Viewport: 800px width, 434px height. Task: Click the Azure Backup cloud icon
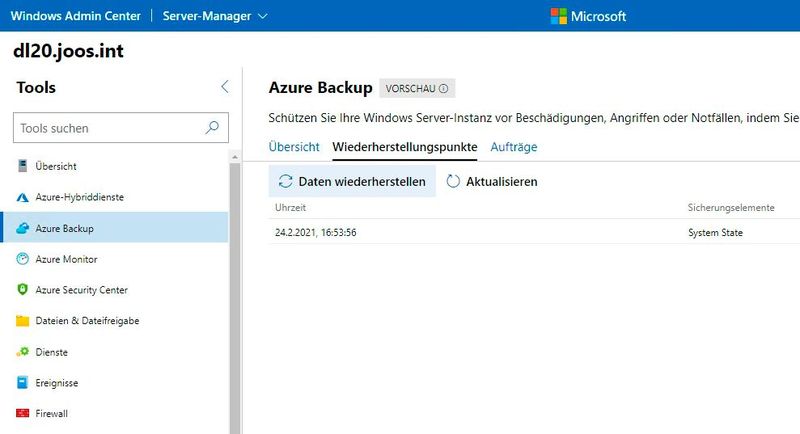[22, 228]
